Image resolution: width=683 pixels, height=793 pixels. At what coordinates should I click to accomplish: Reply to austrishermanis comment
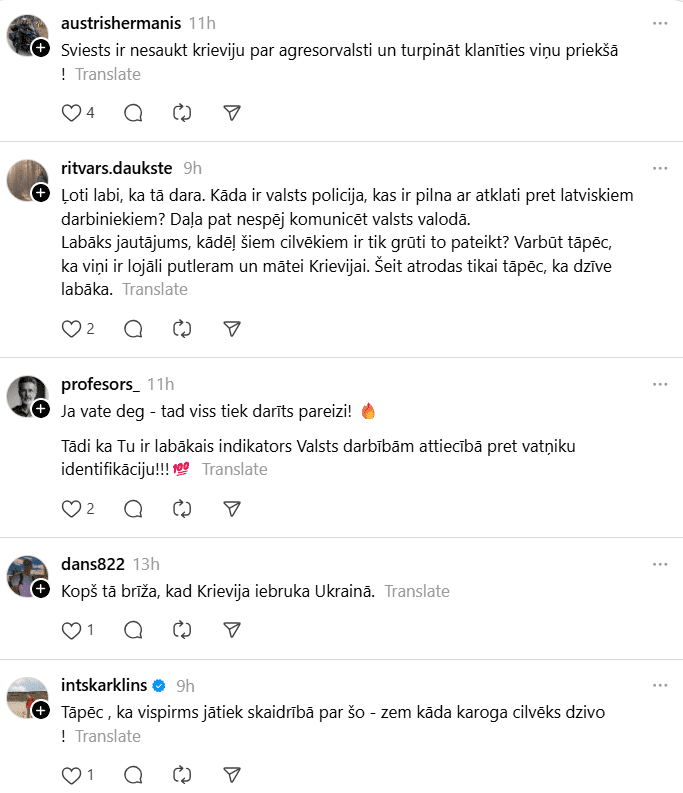coord(132,113)
